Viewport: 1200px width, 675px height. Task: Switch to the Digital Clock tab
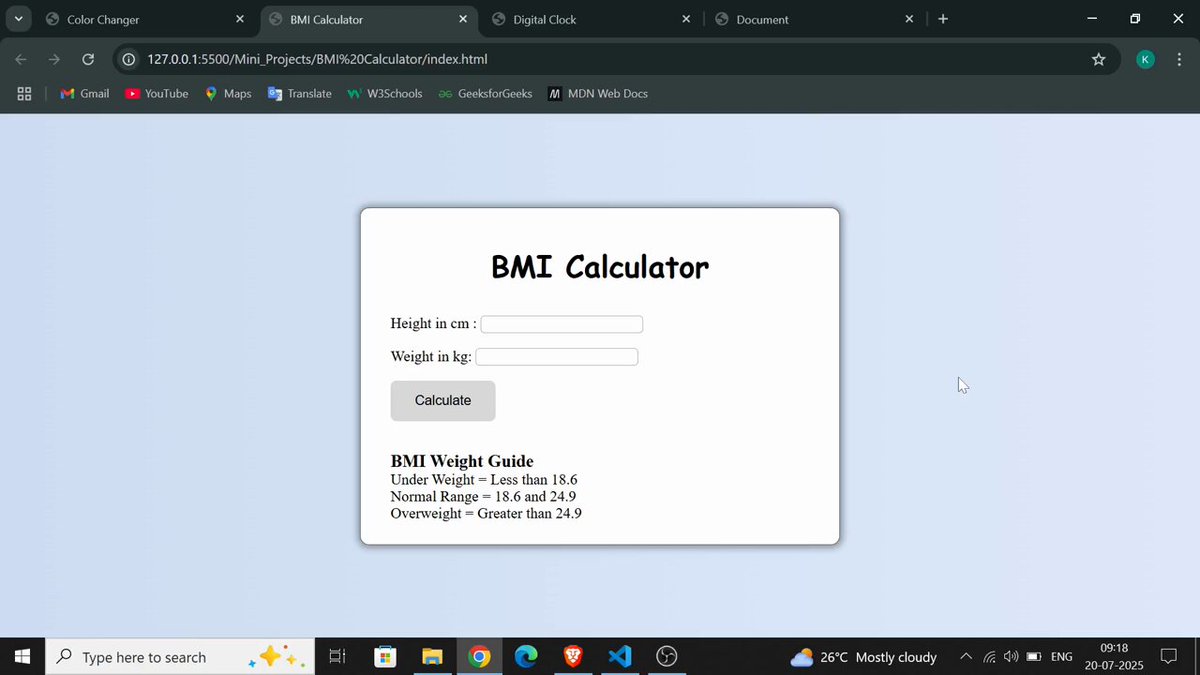[x=592, y=19]
